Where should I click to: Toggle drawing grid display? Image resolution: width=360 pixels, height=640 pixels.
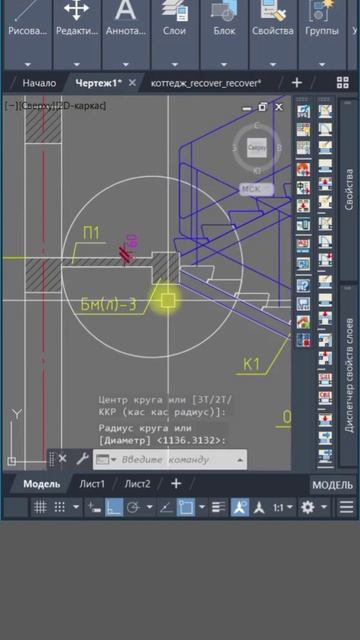40,508
